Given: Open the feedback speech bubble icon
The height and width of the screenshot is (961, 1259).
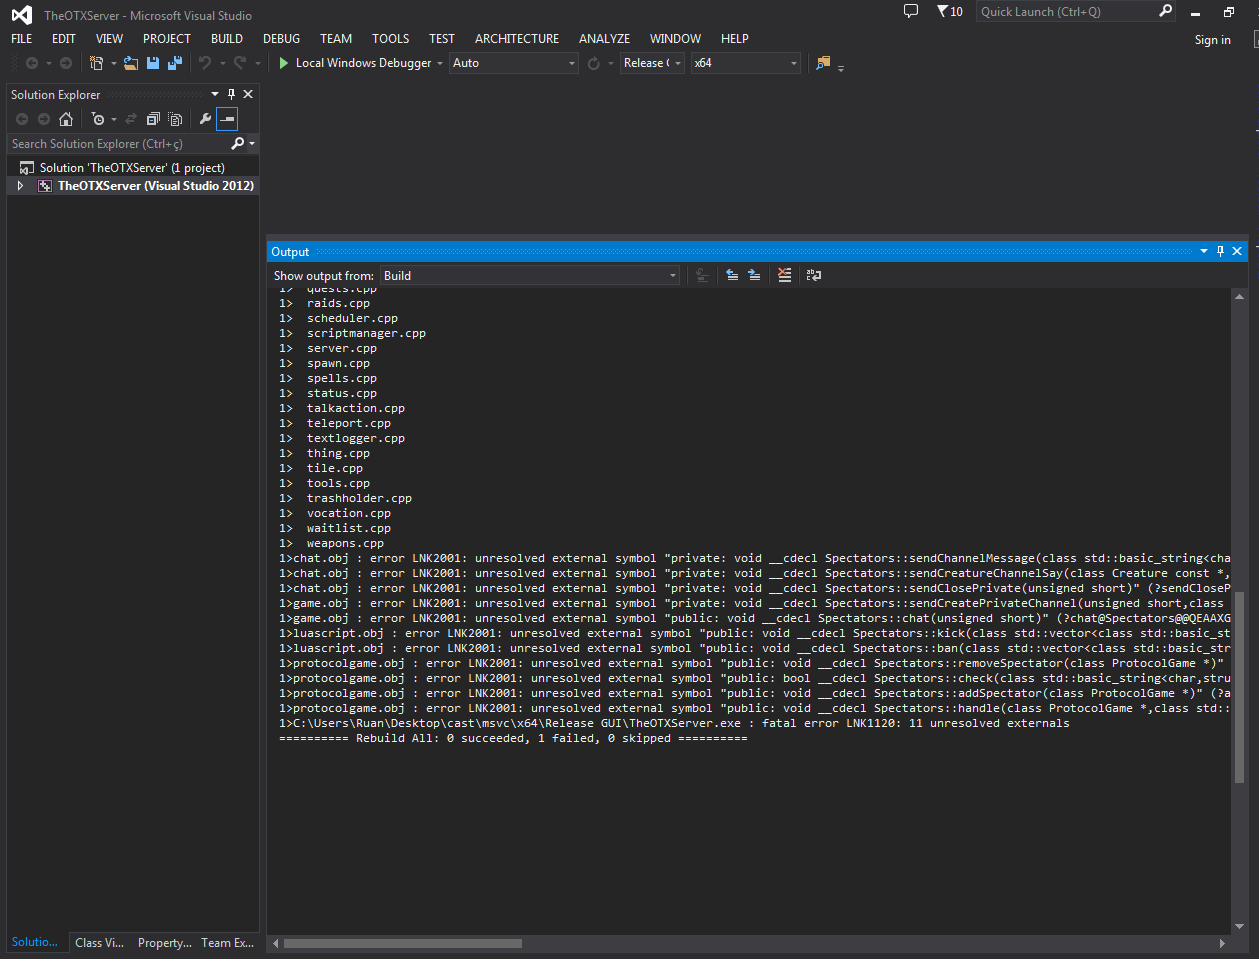Looking at the screenshot, I should [x=911, y=11].
